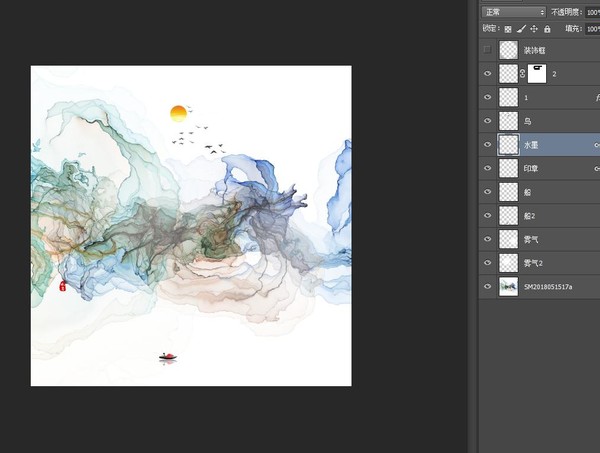The height and width of the screenshot is (453, 600).
Task: Show the hidden 装饰框 layer
Action: [487, 49]
